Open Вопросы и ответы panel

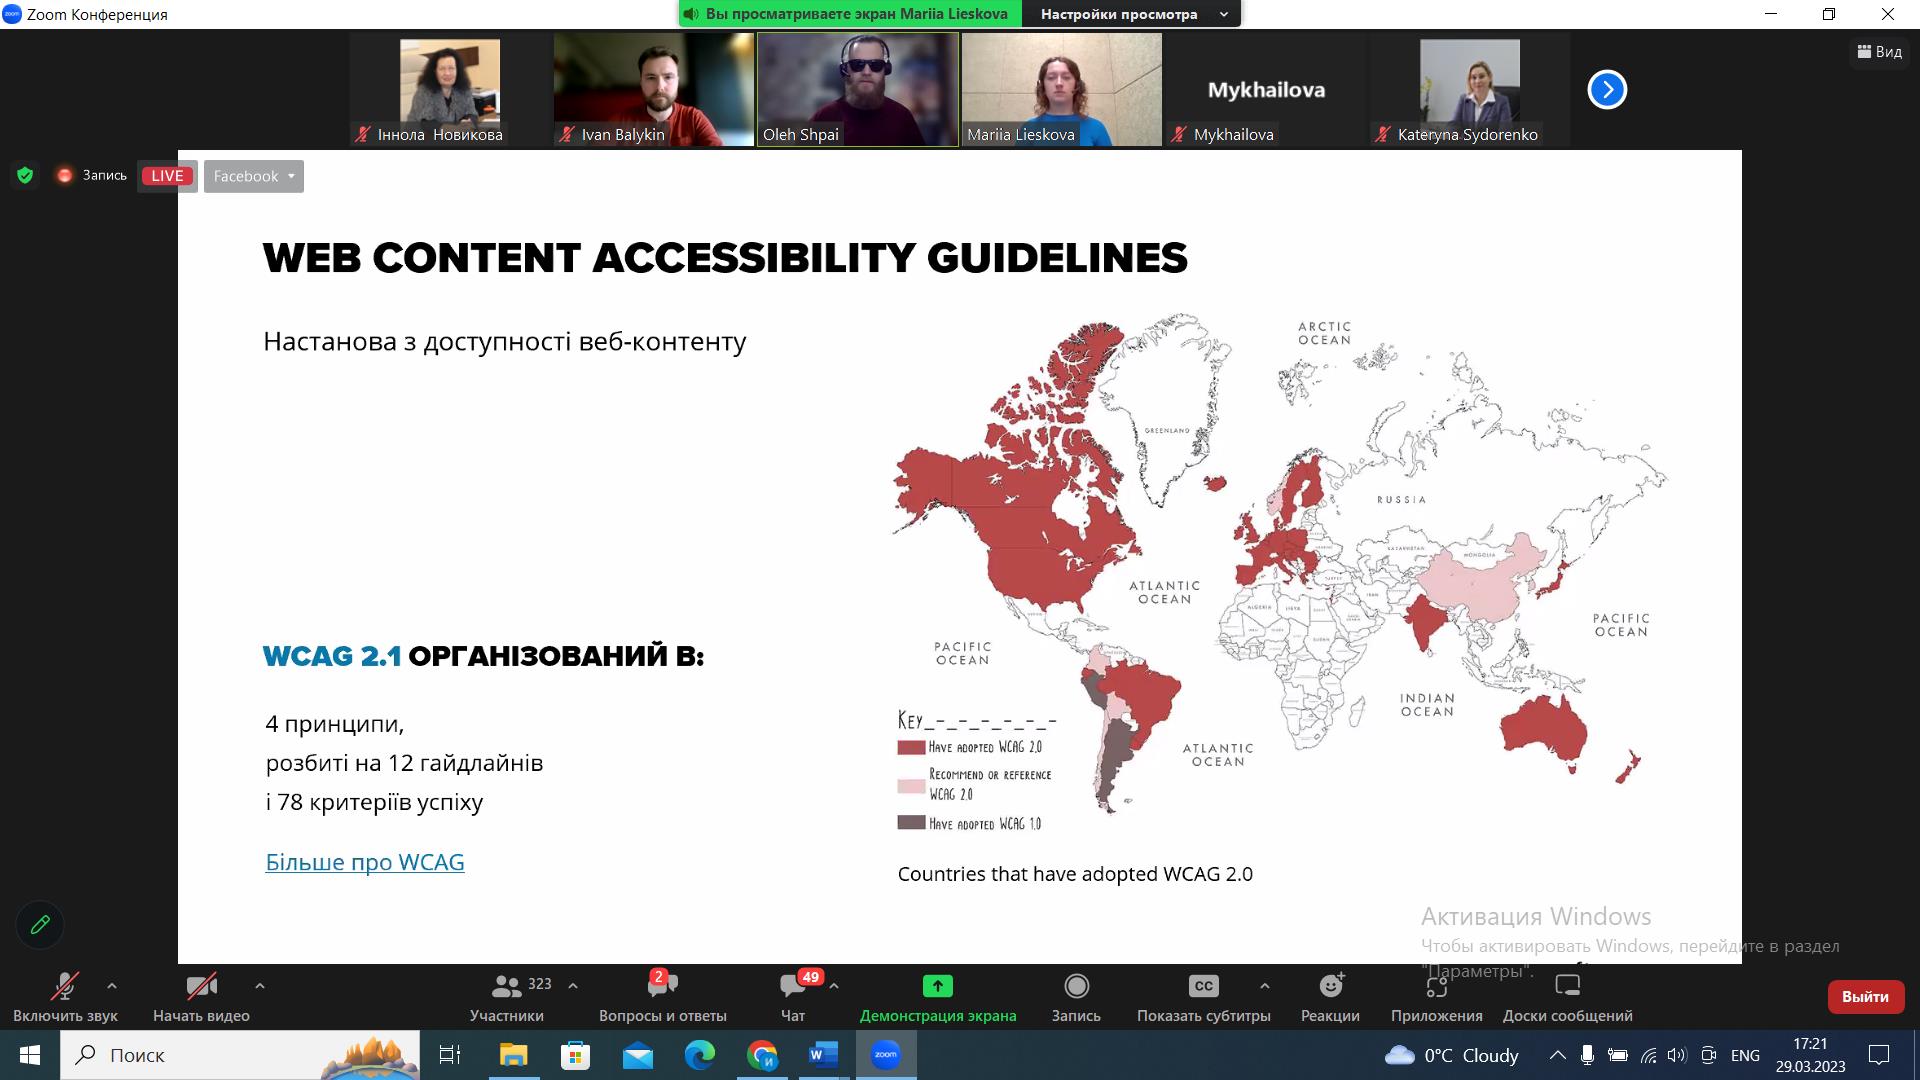[662, 997]
